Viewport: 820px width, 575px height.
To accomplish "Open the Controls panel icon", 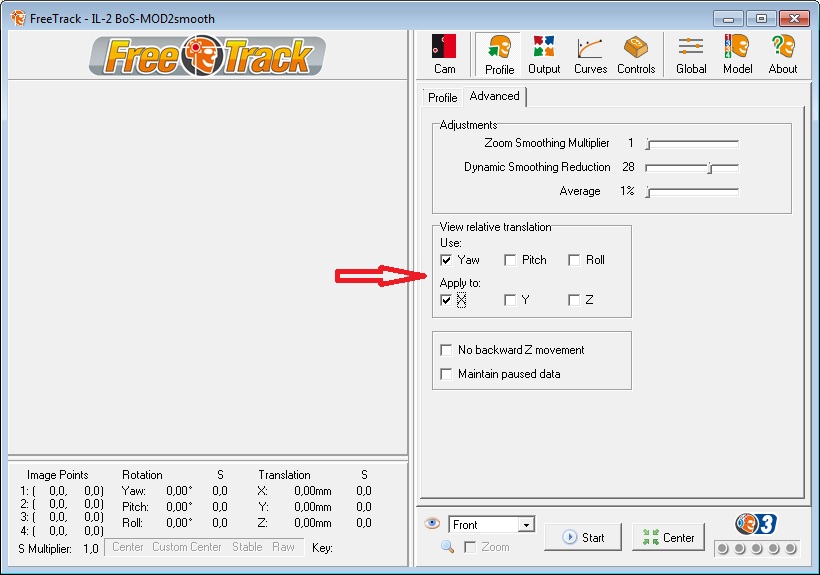I will tap(636, 54).
